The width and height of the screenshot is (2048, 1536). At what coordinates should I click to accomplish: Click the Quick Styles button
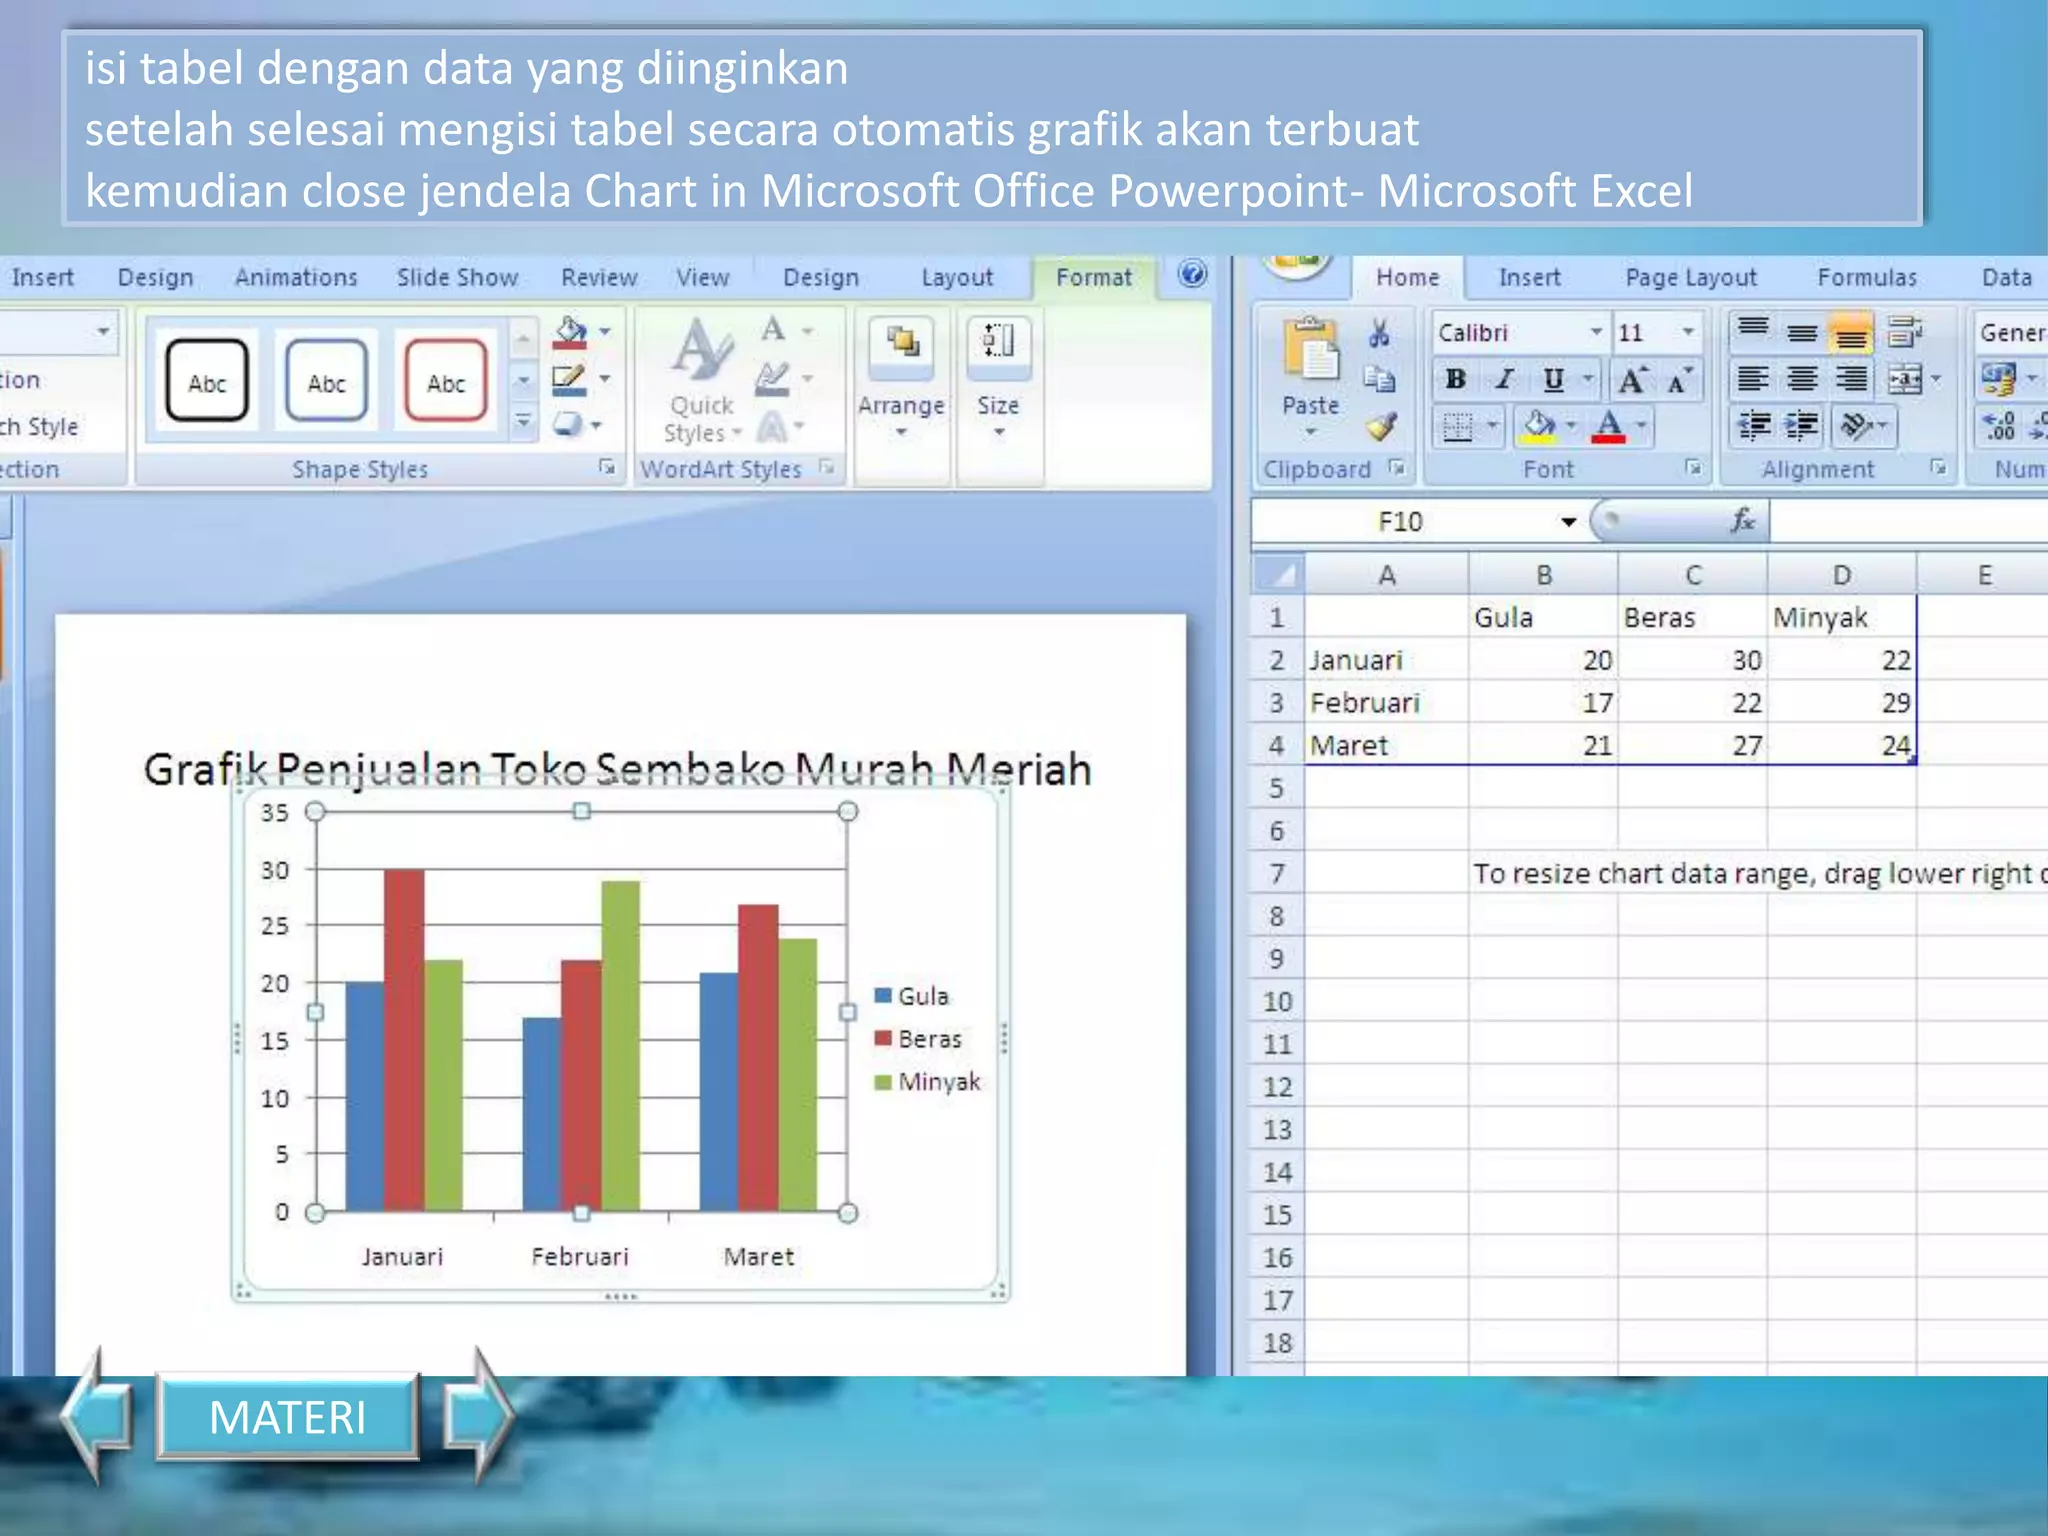[x=703, y=382]
